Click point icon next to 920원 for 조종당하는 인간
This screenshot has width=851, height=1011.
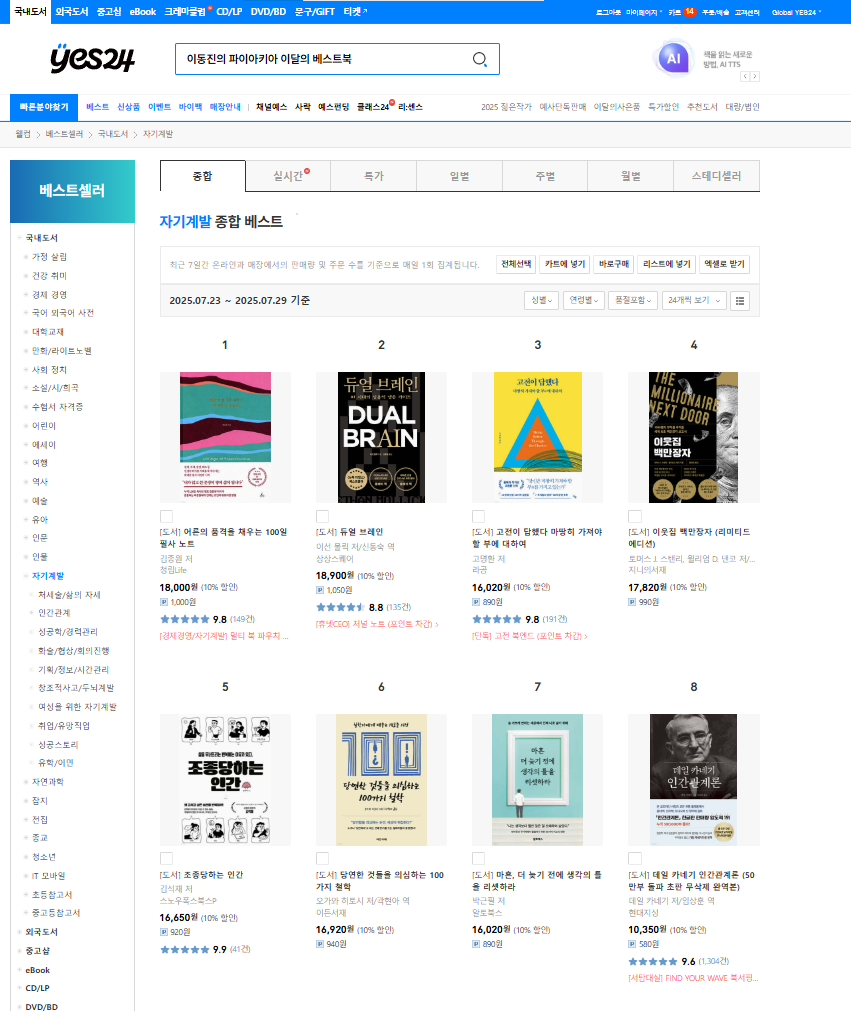164,932
